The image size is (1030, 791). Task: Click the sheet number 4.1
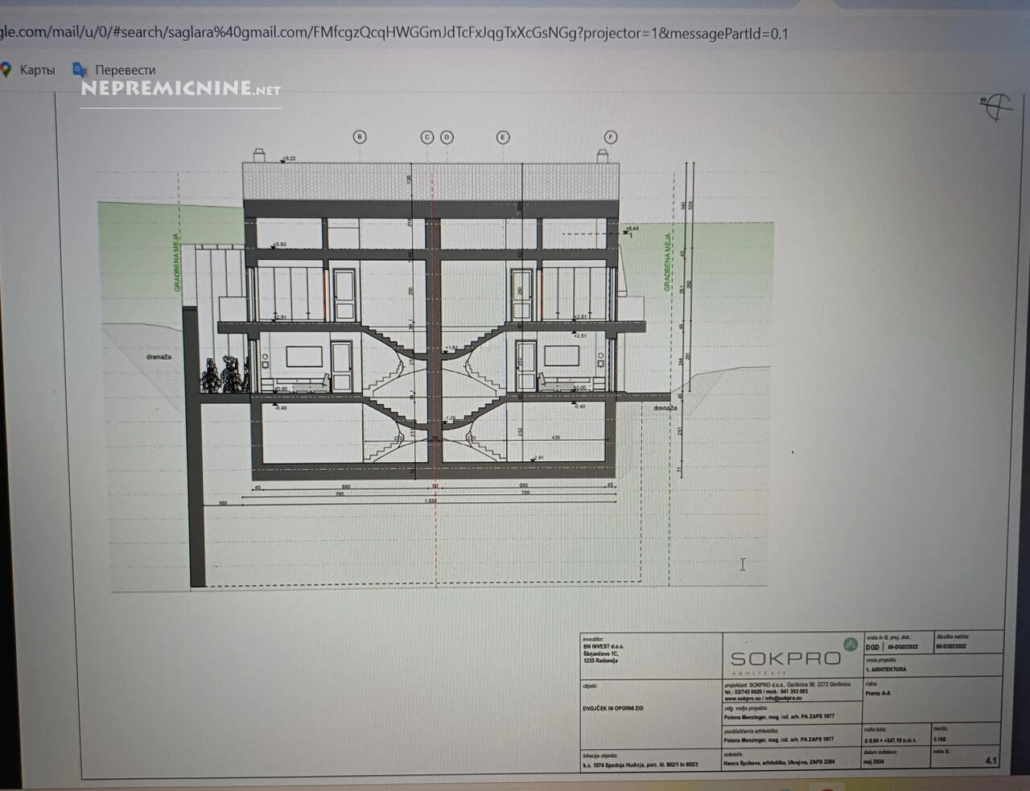989,761
